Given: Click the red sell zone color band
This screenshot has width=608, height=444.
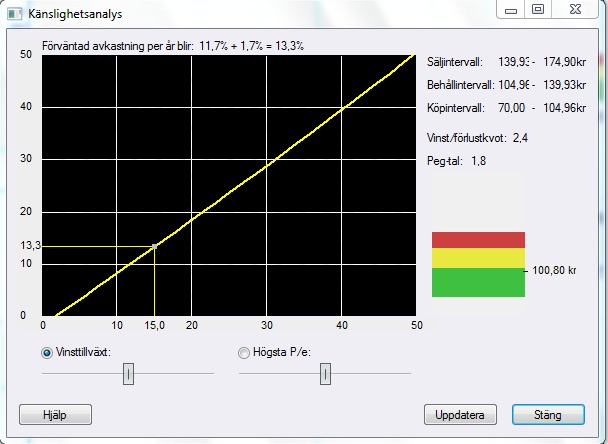Looking at the screenshot, I should point(478,240).
